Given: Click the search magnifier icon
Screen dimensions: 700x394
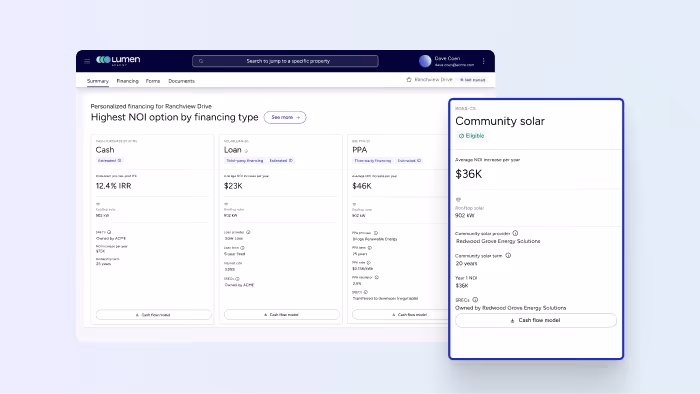Looking at the screenshot, I should coord(201,61).
